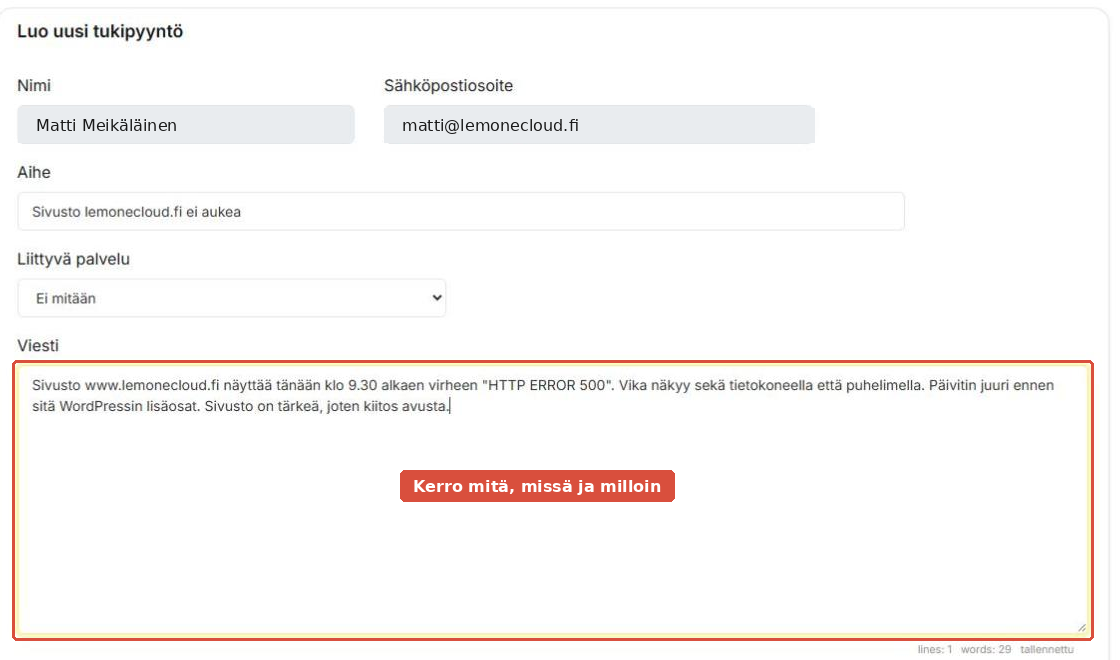Click the 'Nimi' label
This screenshot has height=660, width=1120.
coord(34,86)
